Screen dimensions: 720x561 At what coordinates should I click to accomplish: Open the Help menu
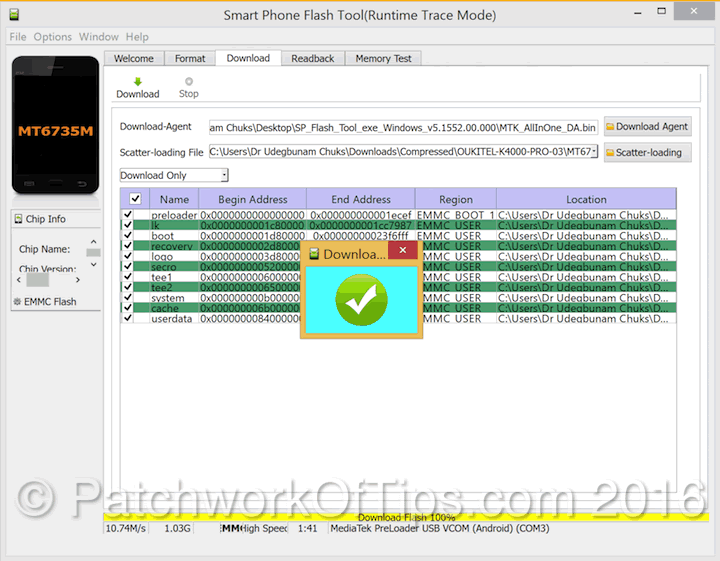(137, 37)
